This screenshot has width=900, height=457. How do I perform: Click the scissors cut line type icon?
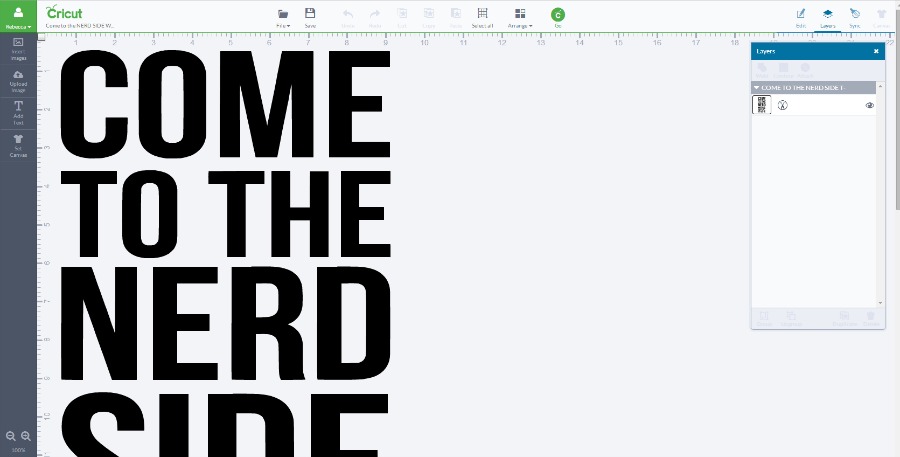(782, 105)
